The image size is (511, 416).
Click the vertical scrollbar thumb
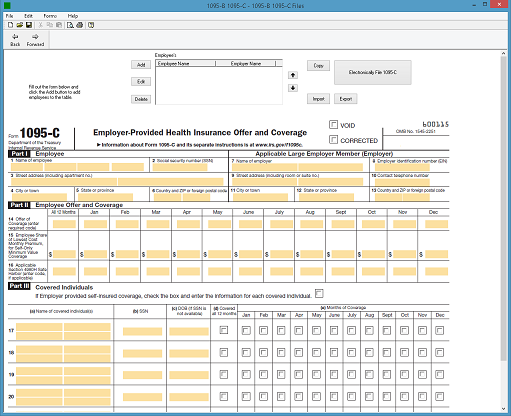coord(503,208)
